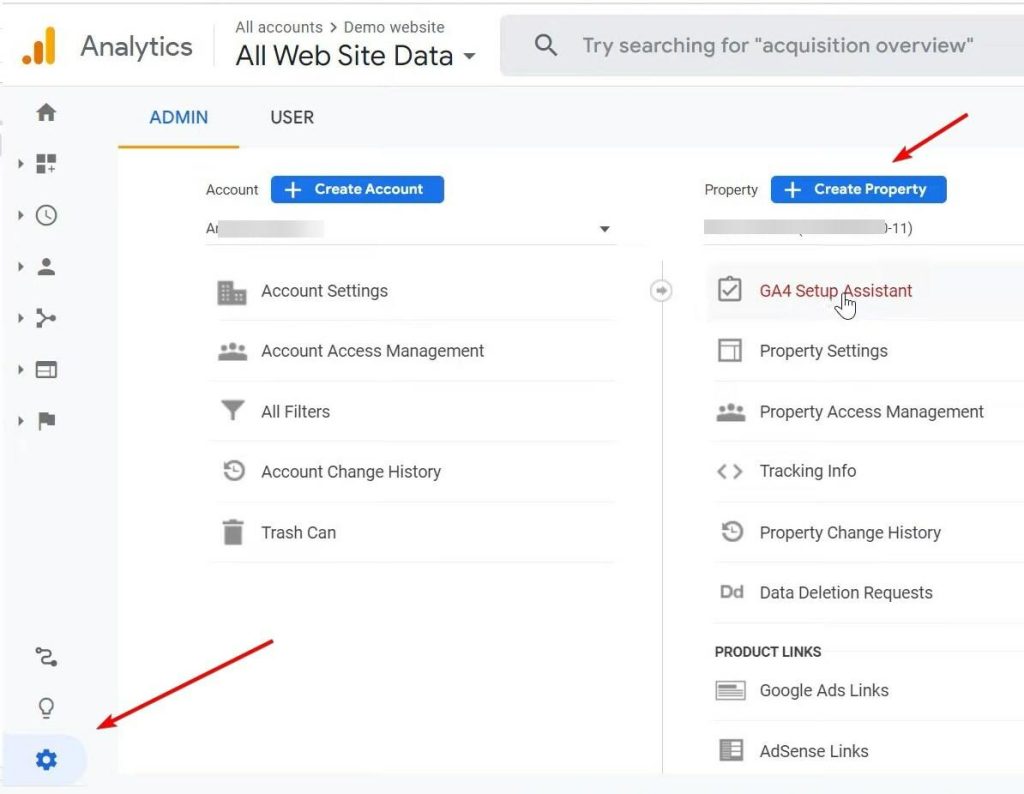Open GA4 Setup Assistant
Viewport: 1024px width, 794px height.
(835, 291)
